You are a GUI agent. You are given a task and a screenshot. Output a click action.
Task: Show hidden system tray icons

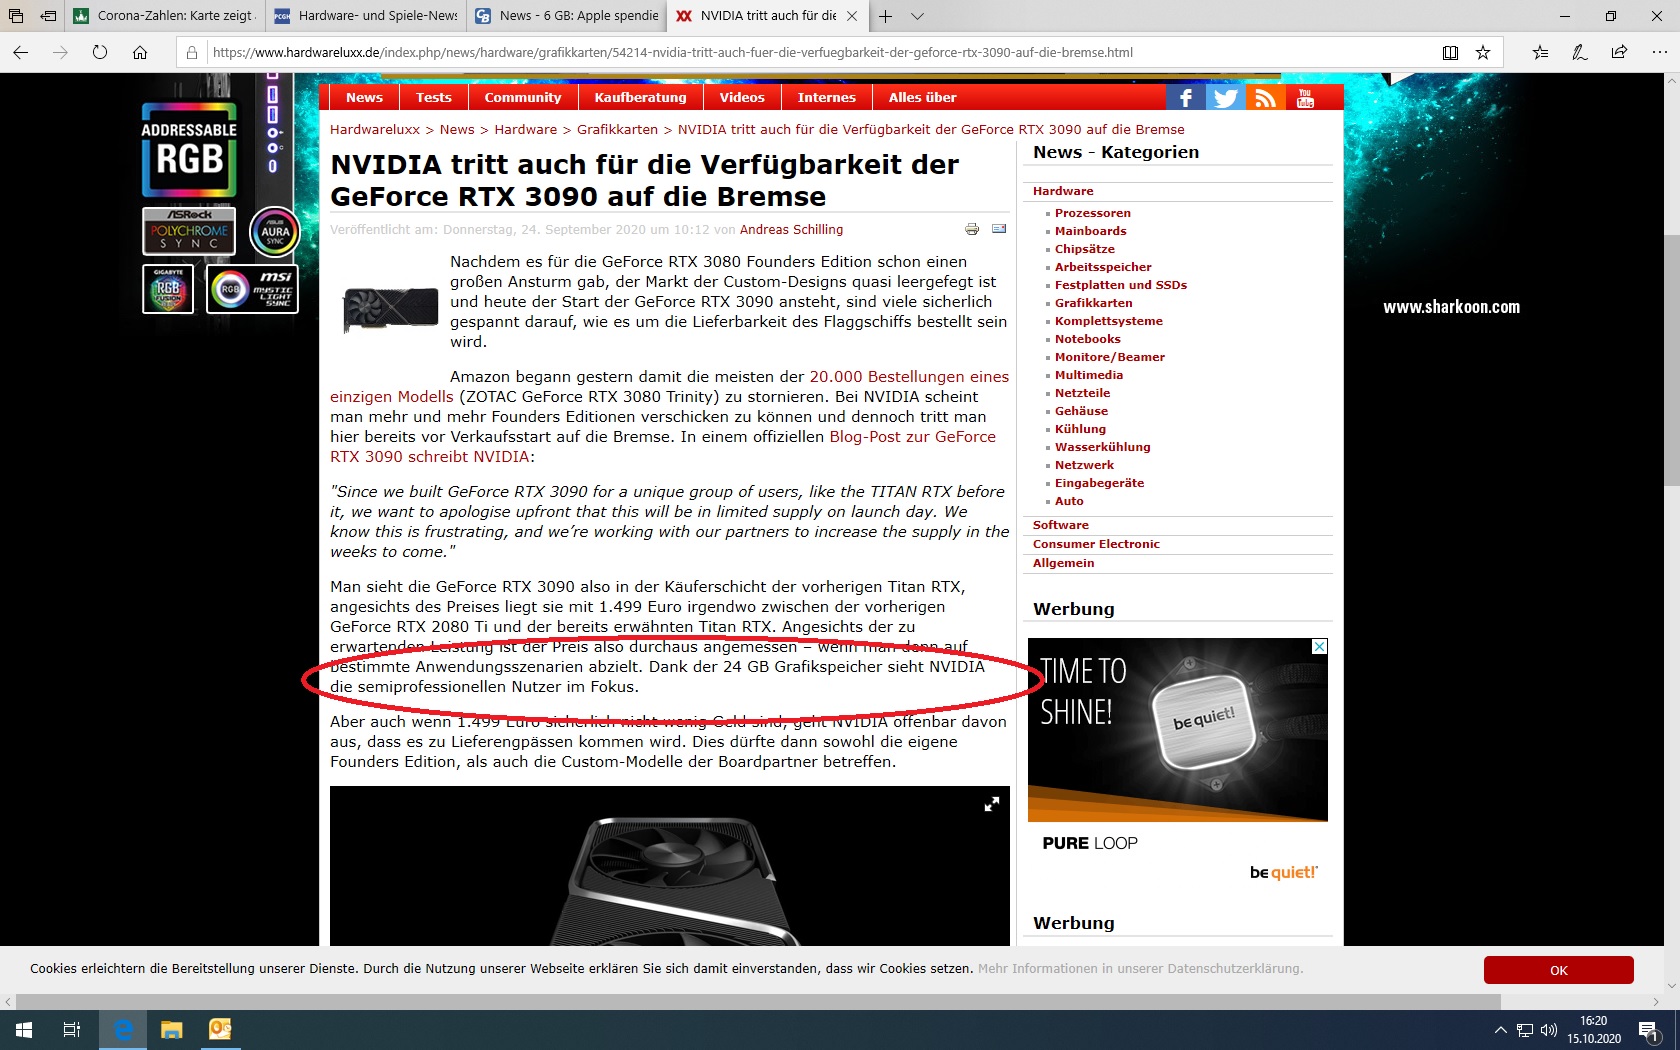[1500, 1030]
